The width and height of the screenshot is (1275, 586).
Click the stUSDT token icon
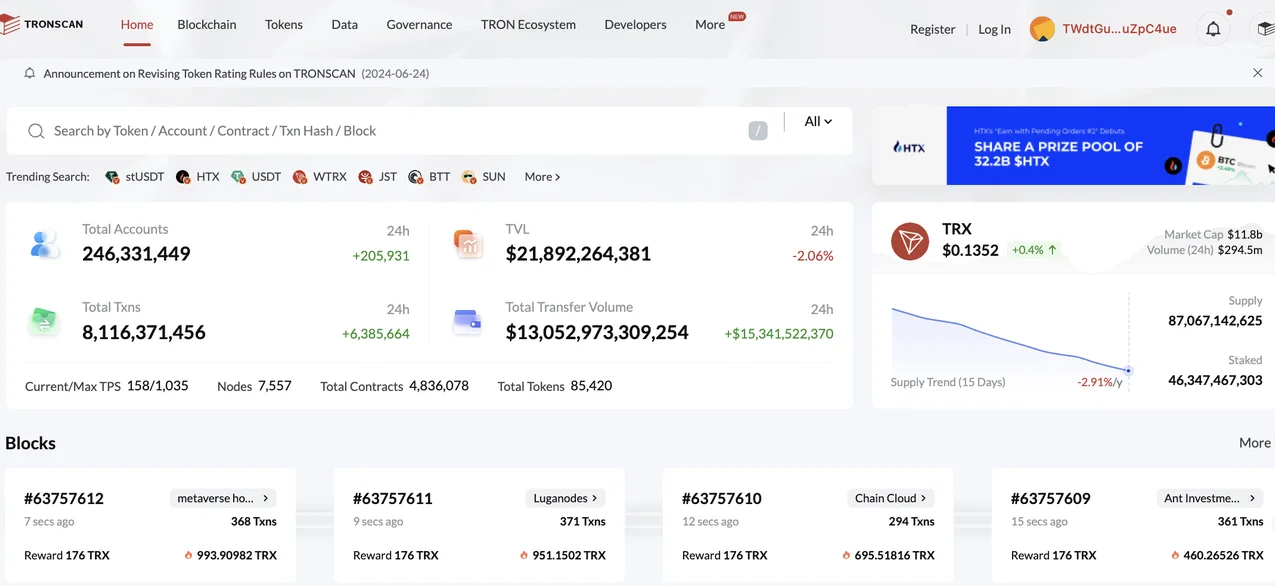[112, 177]
